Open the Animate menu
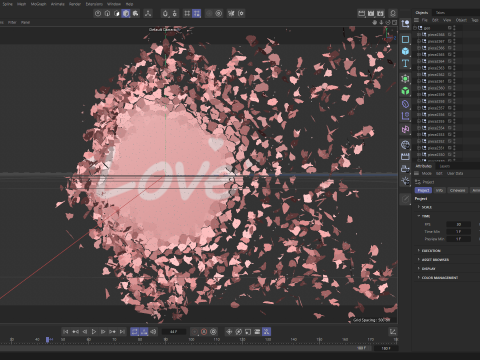Viewport: 480px width, 360px height. [57, 4]
